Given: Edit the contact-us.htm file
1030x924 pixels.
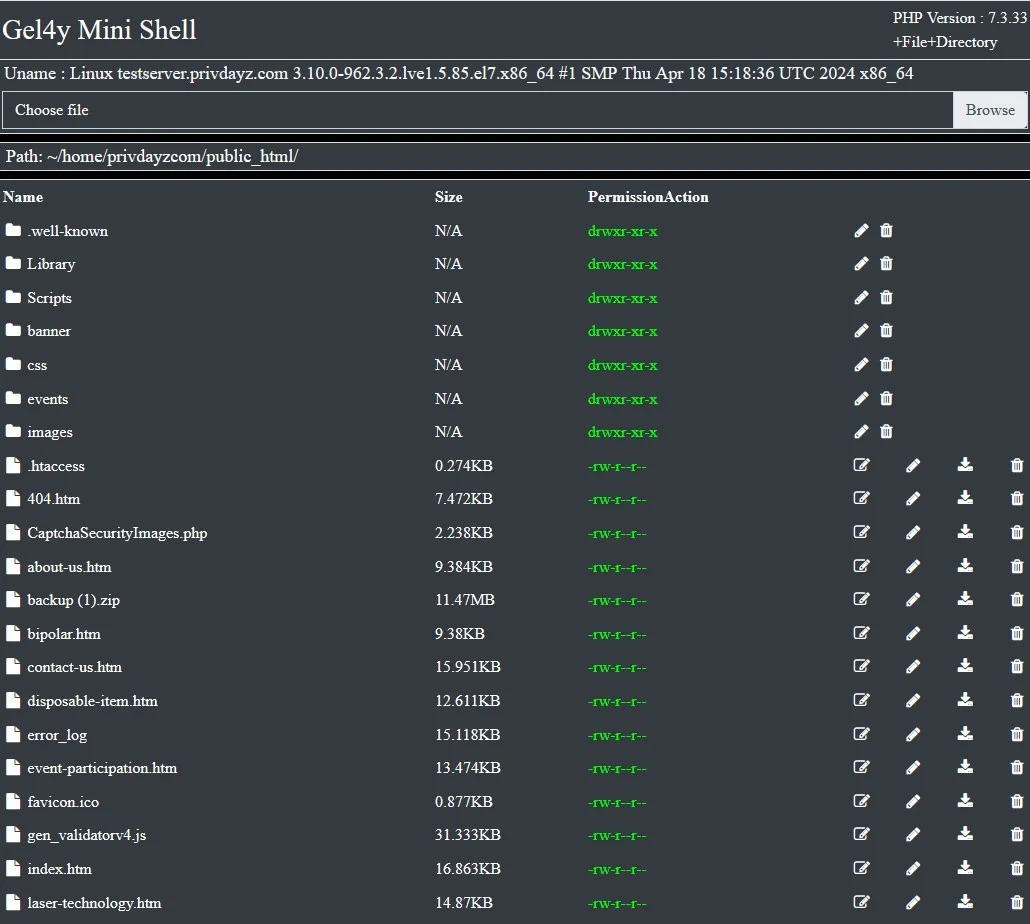Looking at the screenshot, I should click(862, 666).
